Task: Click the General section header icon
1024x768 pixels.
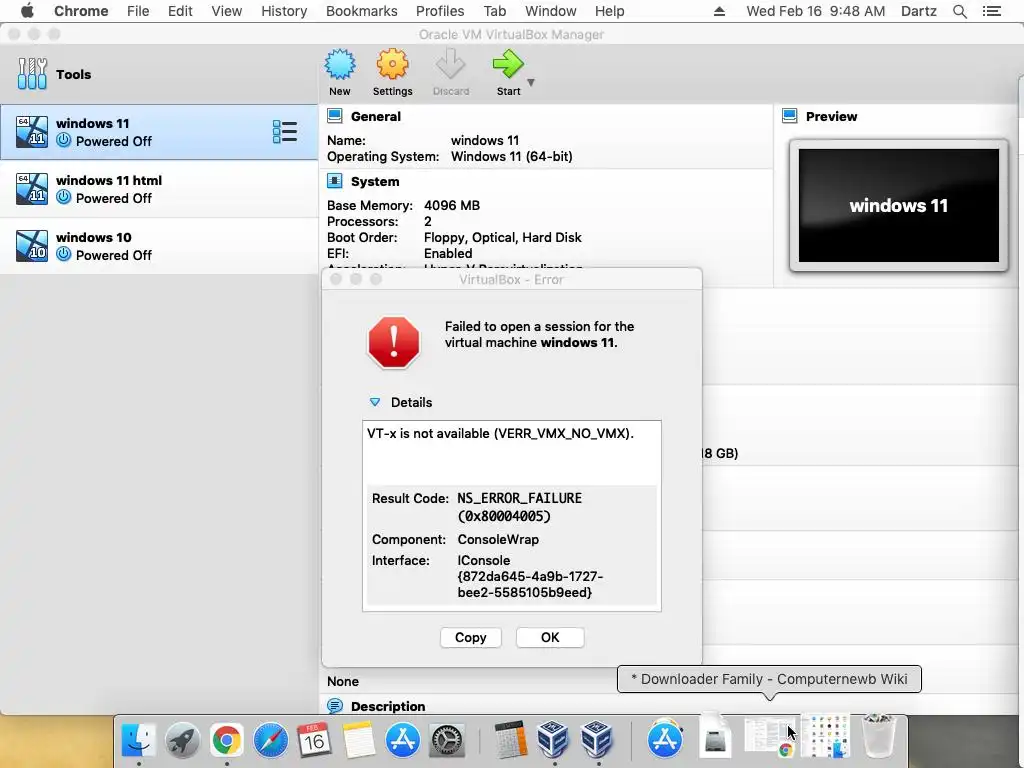Action: click(334, 116)
